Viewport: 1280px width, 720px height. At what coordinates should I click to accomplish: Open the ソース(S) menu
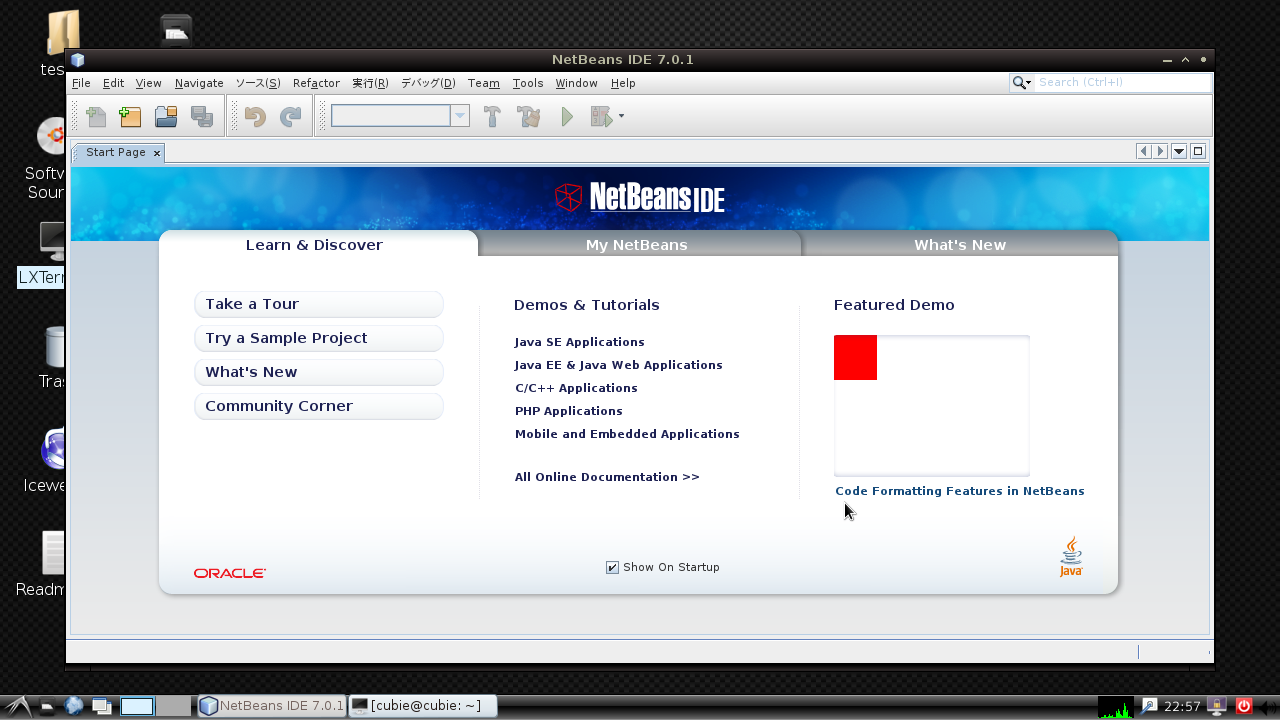[258, 83]
